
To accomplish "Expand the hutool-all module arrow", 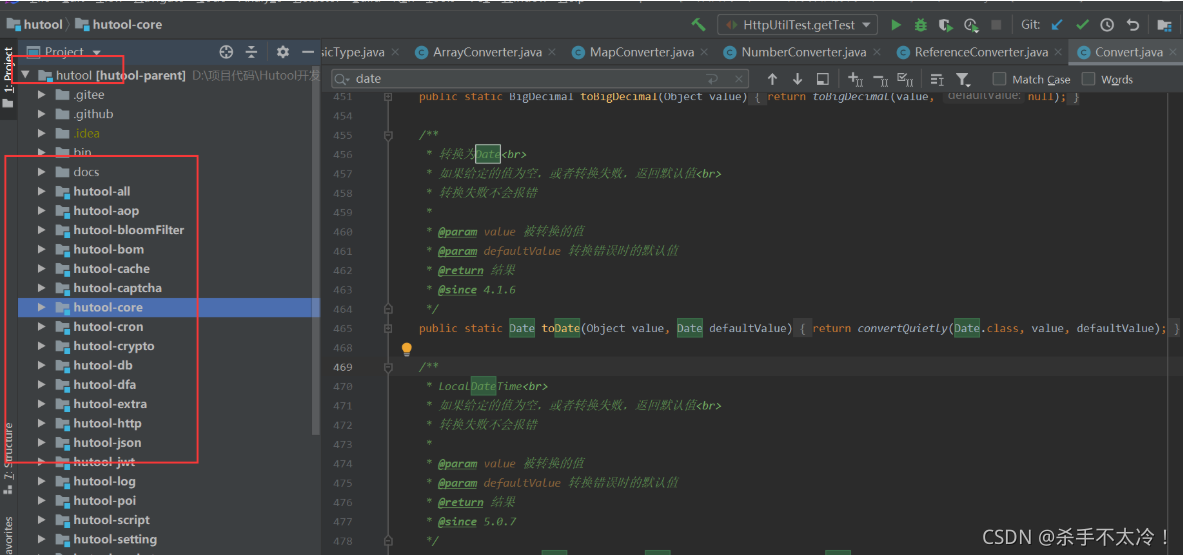I will point(41,192).
